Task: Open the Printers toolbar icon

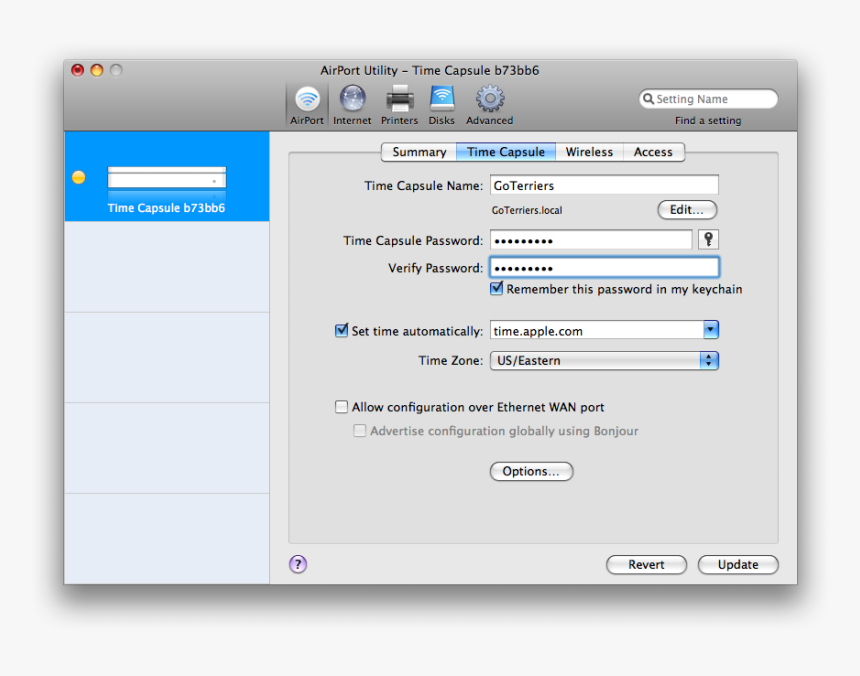Action: coord(399,105)
